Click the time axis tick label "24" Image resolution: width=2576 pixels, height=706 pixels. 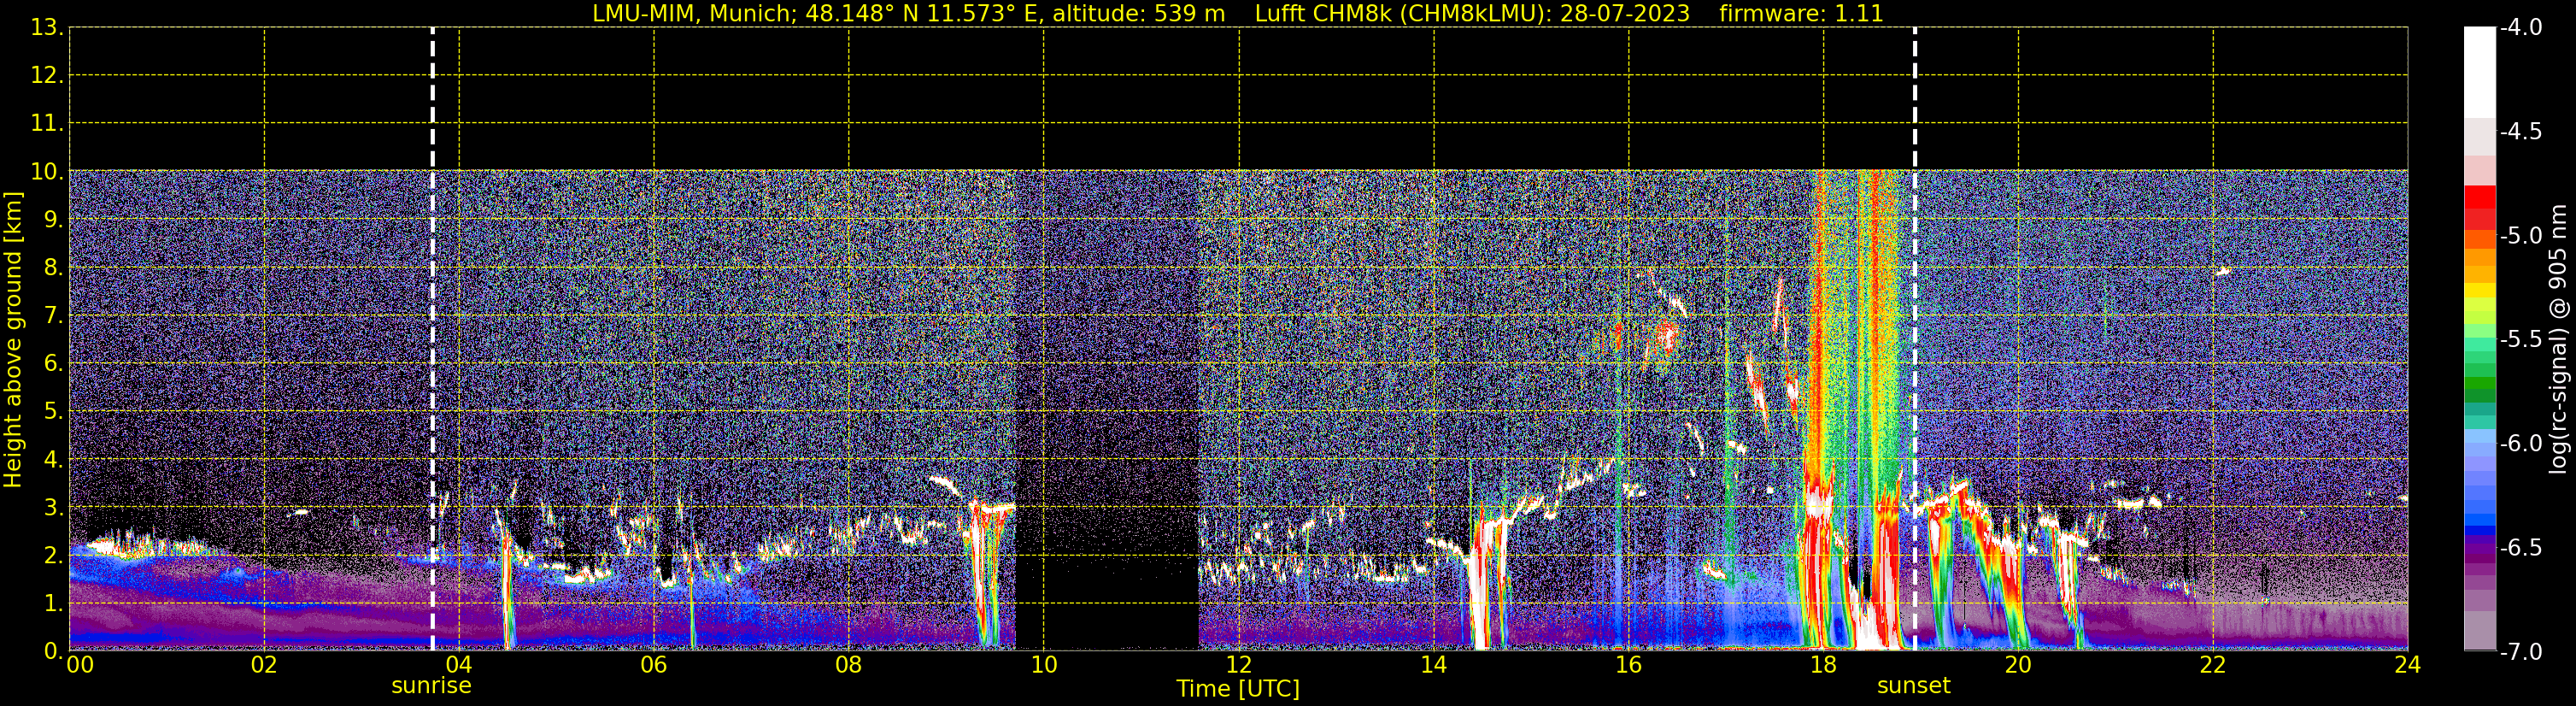(x=2408, y=665)
